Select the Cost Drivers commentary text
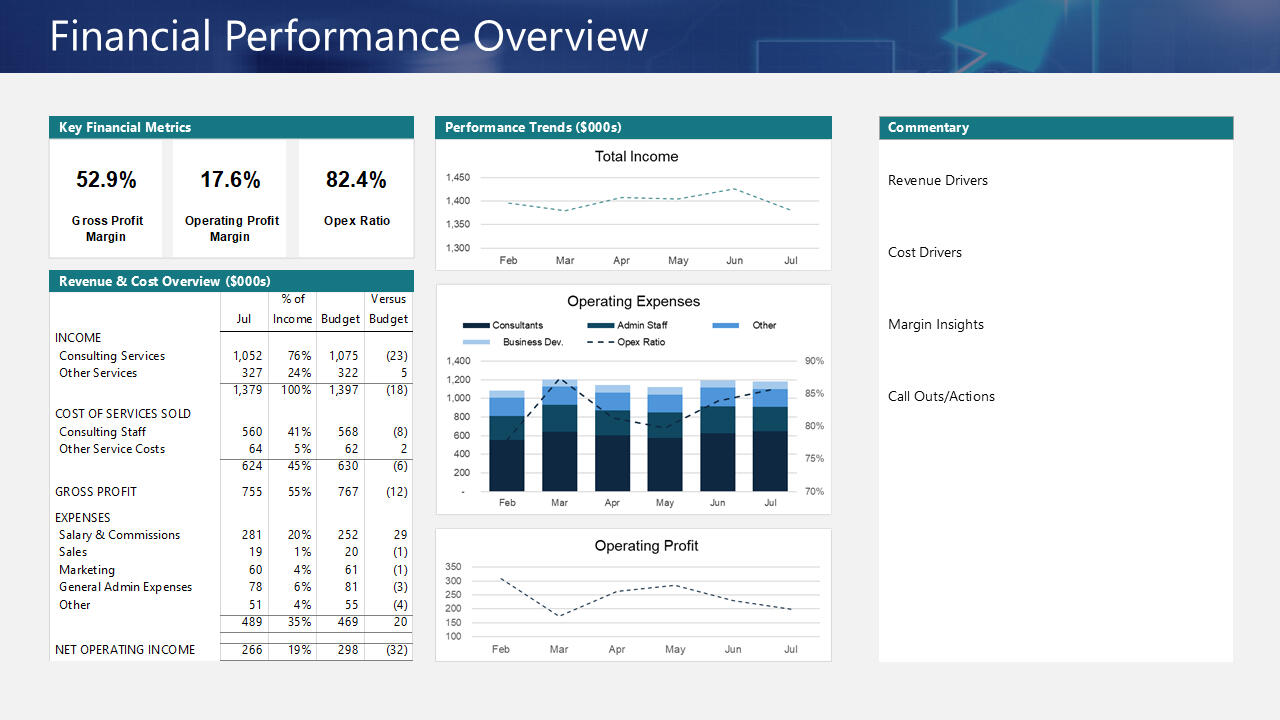 click(924, 252)
